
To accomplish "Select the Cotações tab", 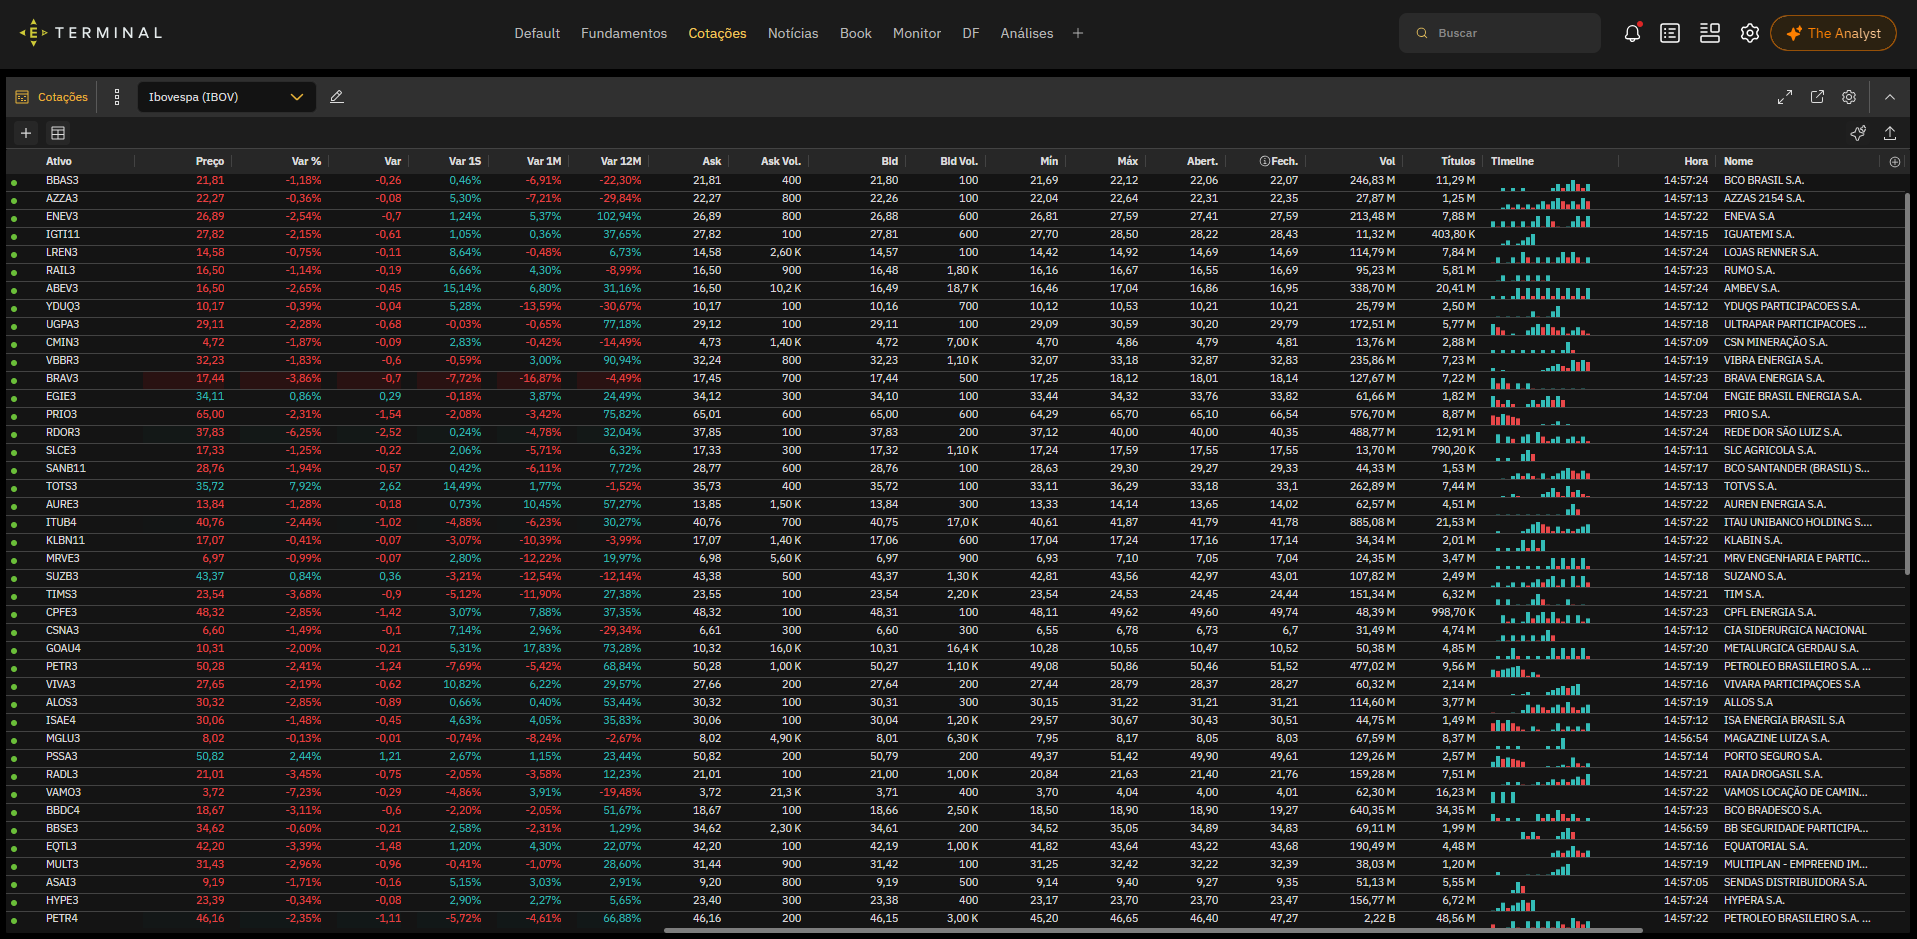I will (717, 33).
